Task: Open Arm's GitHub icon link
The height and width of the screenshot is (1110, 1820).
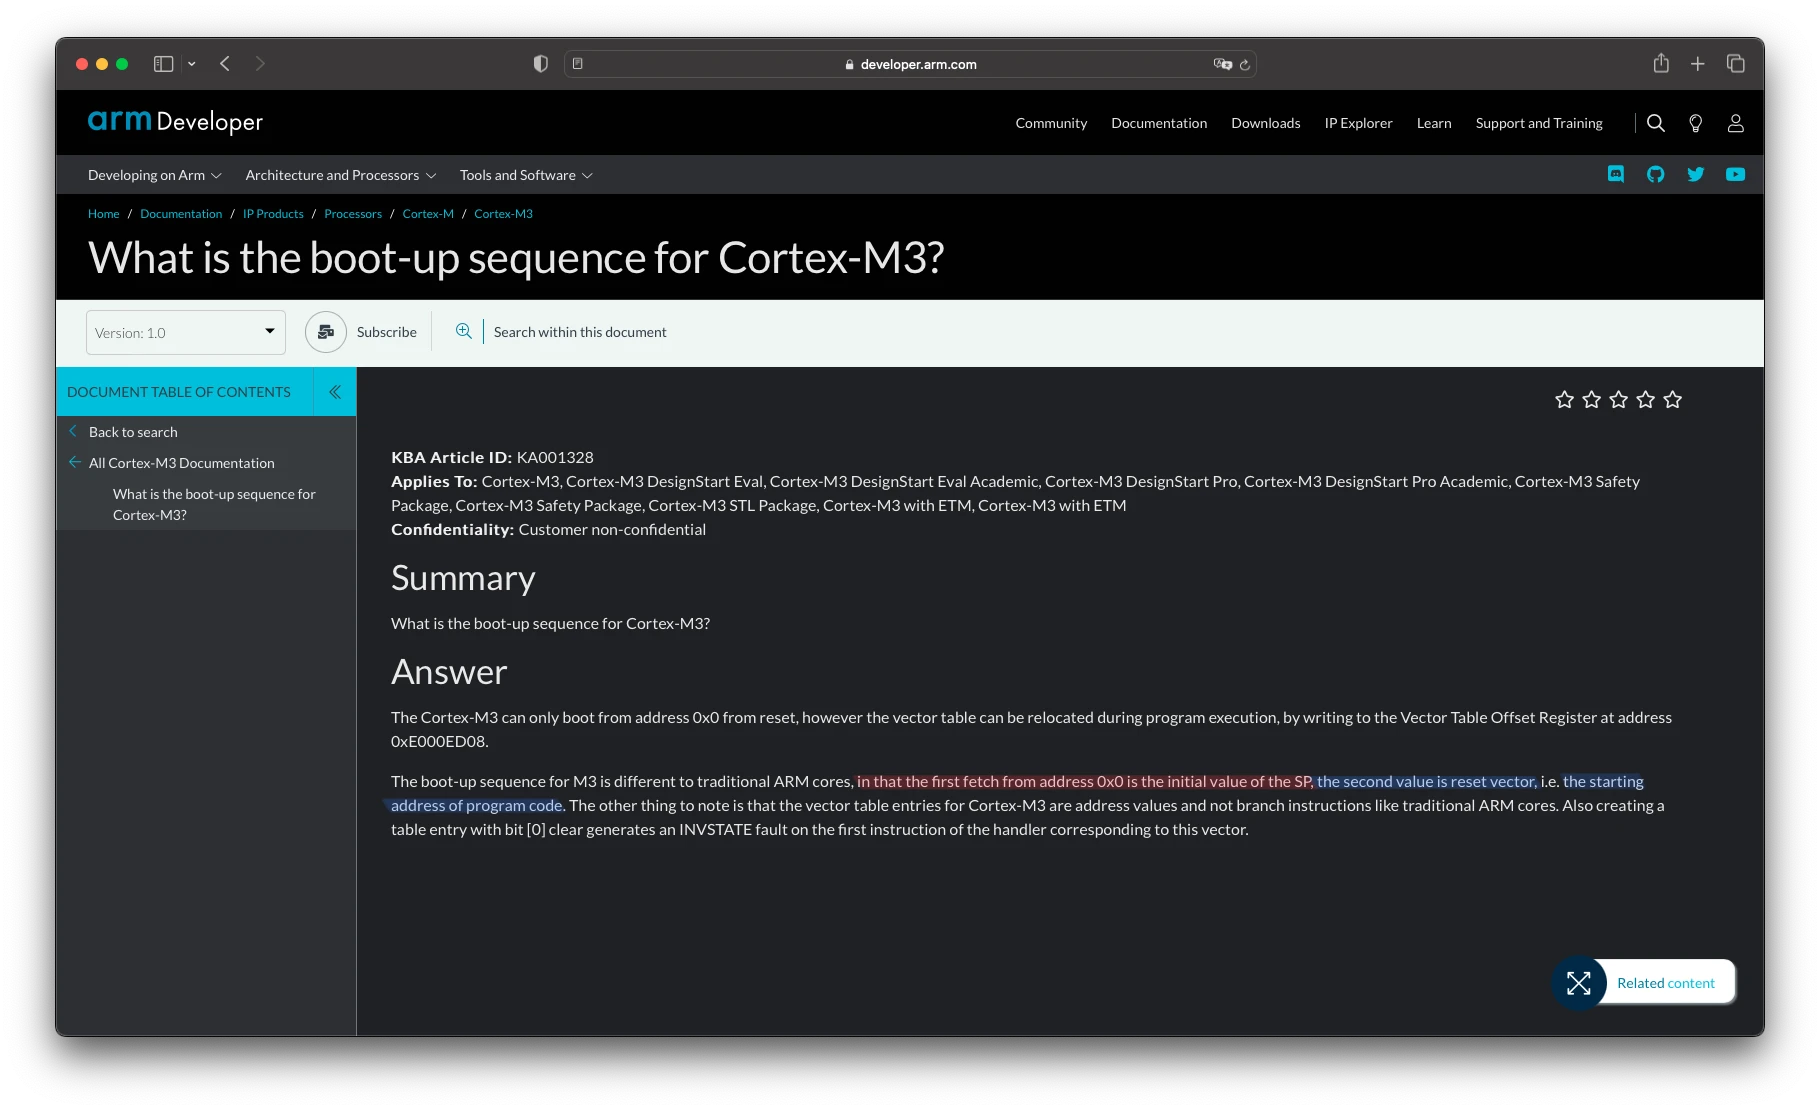Action: pos(1656,174)
